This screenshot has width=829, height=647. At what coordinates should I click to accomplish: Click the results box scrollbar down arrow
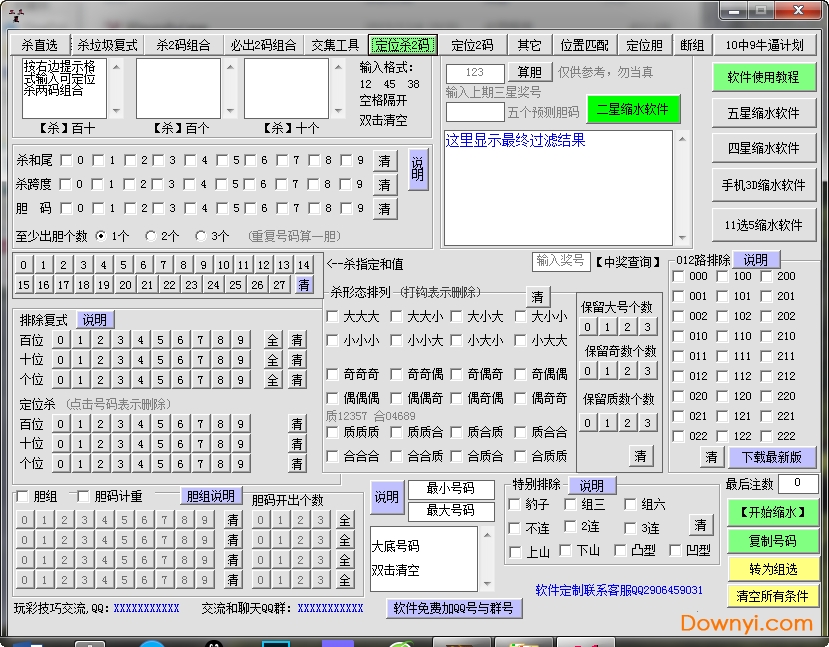(682, 238)
